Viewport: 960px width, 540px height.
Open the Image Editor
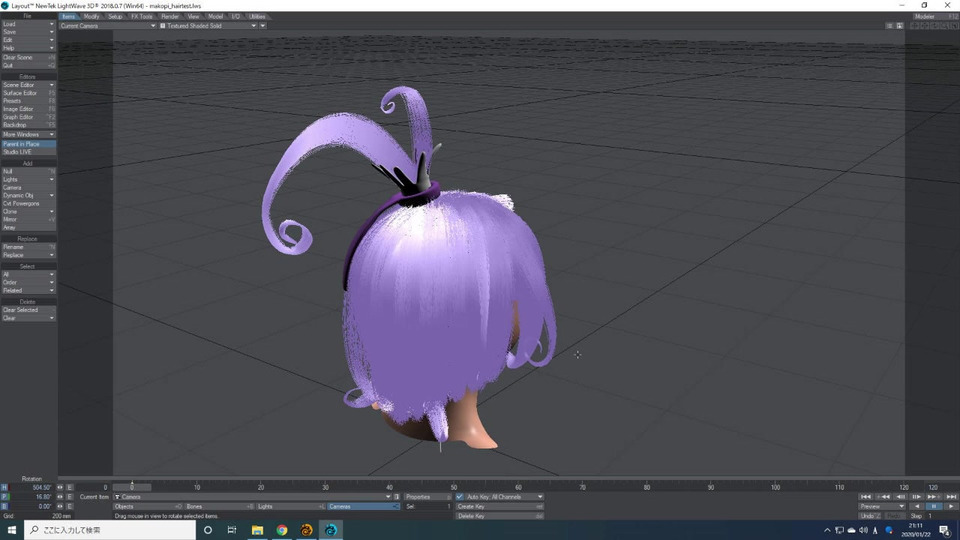[x=28, y=109]
